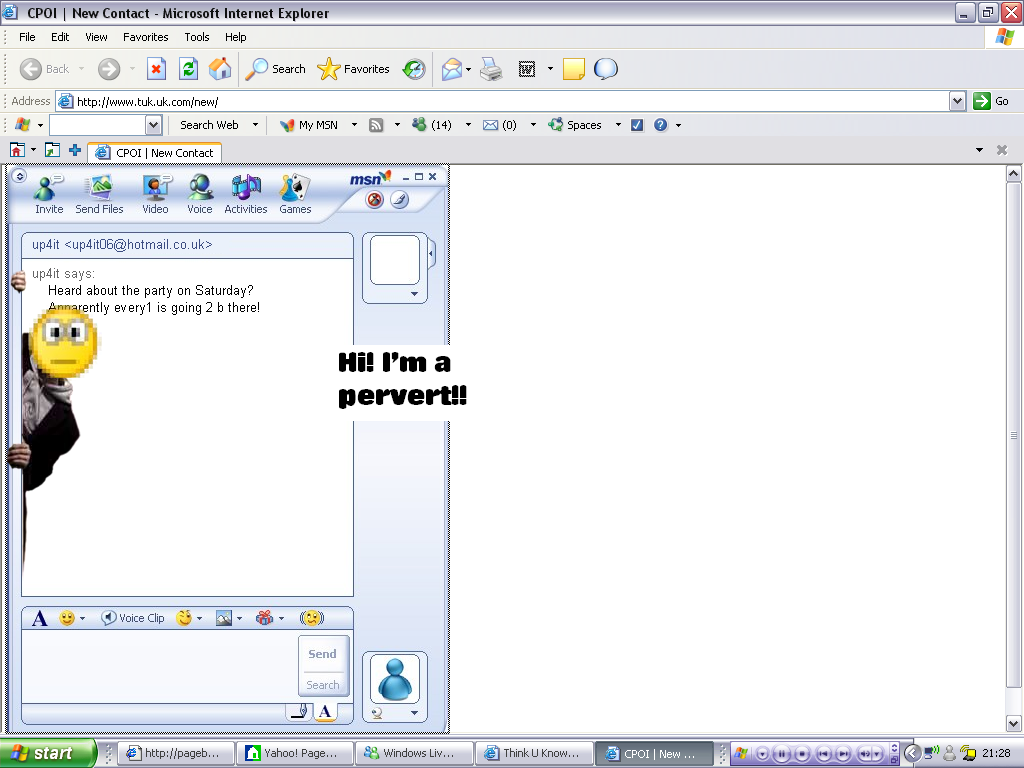Open the File menu
Viewport: 1024px width, 768px height.
click(27, 37)
